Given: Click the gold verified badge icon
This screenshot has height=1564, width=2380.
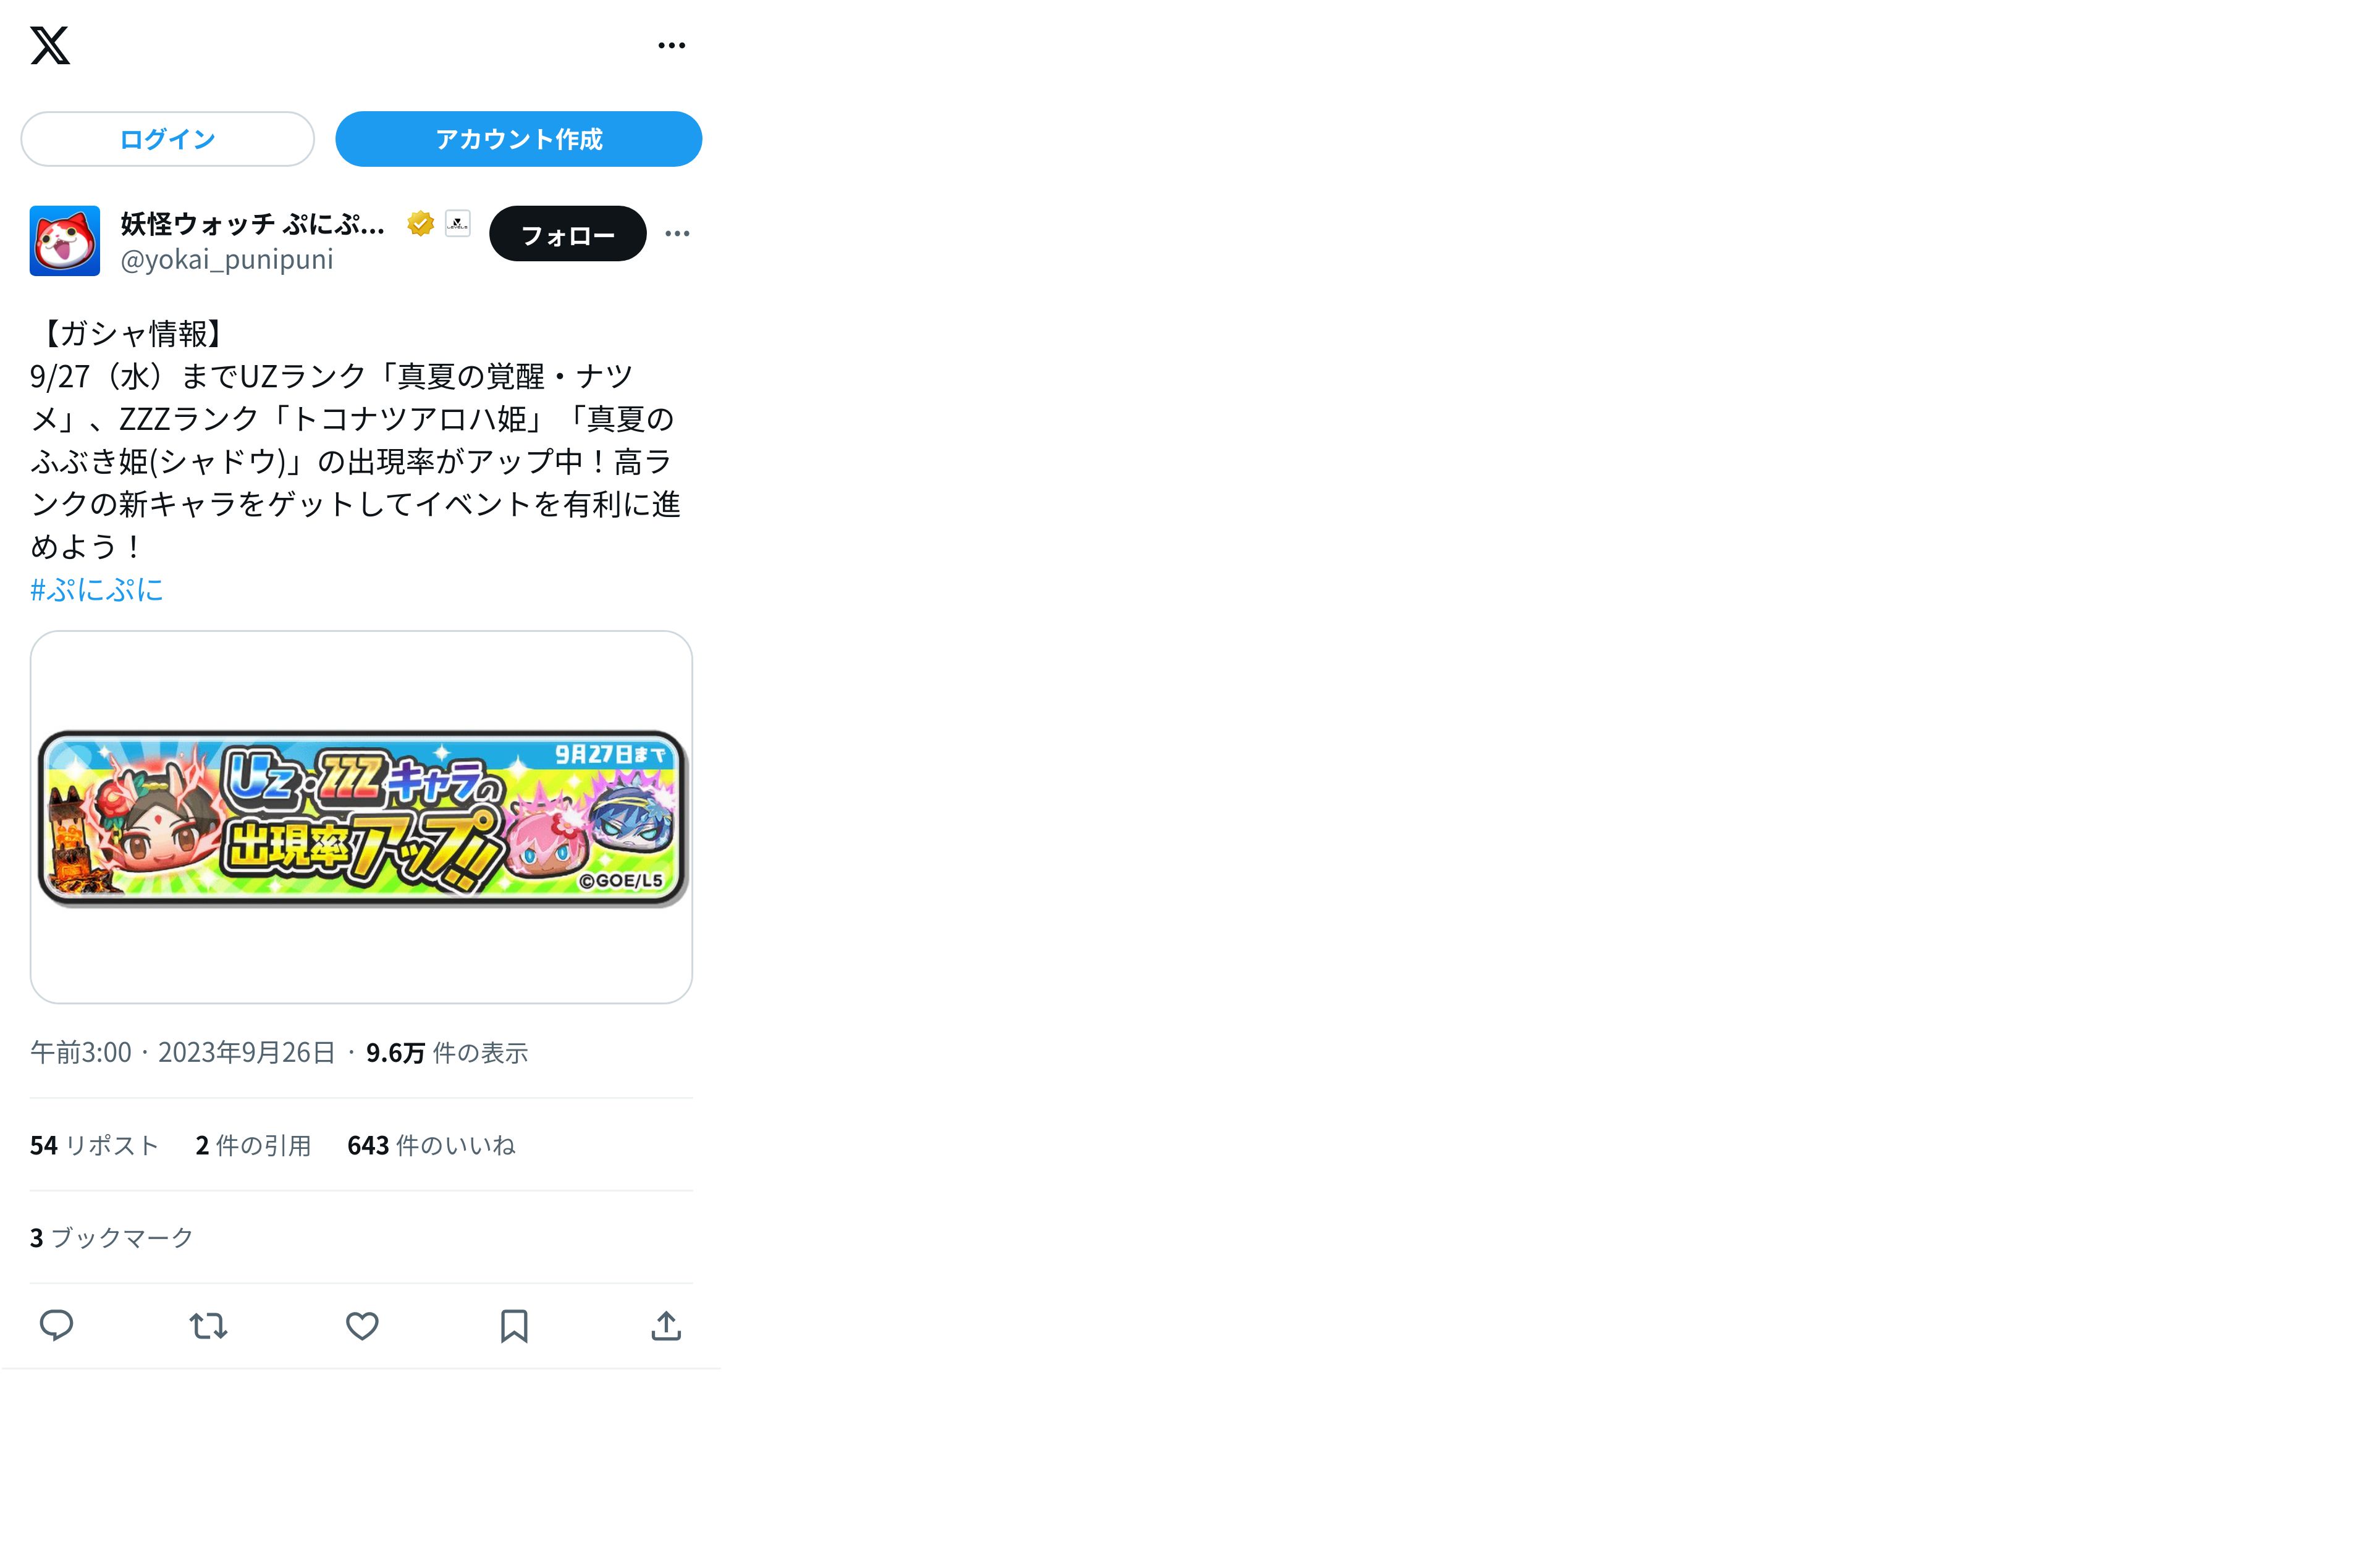Looking at the screenshot, I should pos(420,224).
